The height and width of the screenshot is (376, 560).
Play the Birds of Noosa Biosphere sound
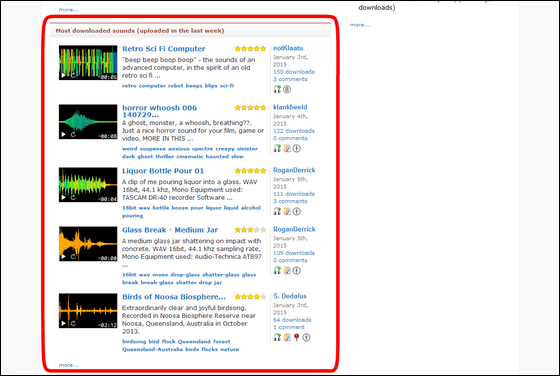(64, 324)
